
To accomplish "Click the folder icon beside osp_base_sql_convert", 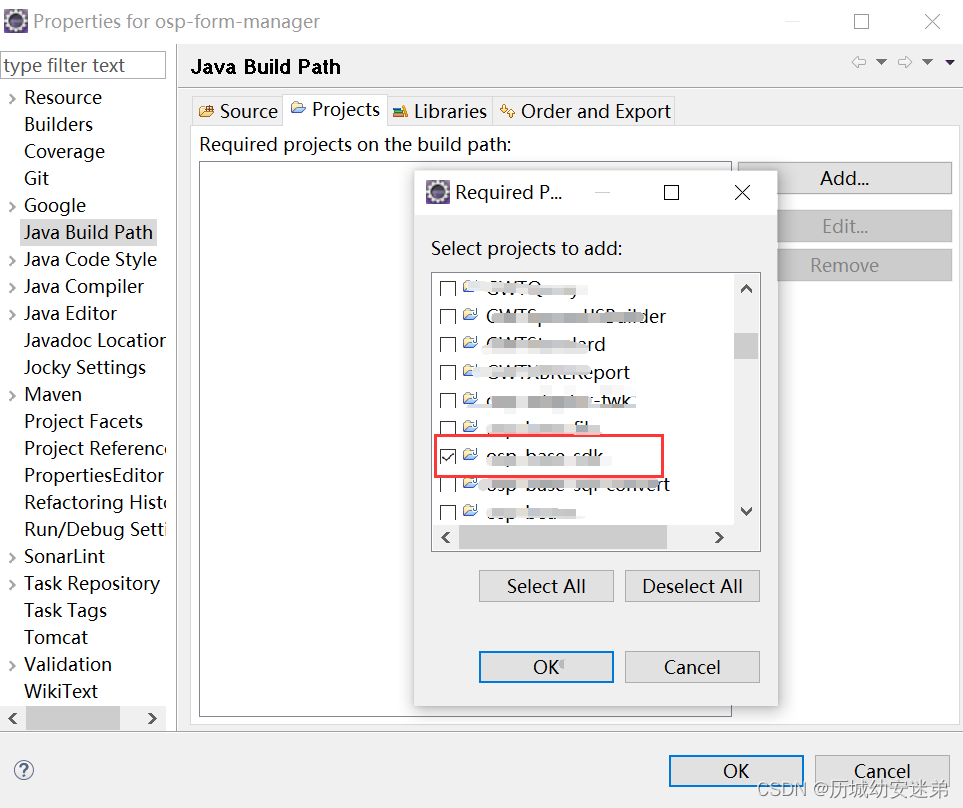I will (x=471, y=485).
